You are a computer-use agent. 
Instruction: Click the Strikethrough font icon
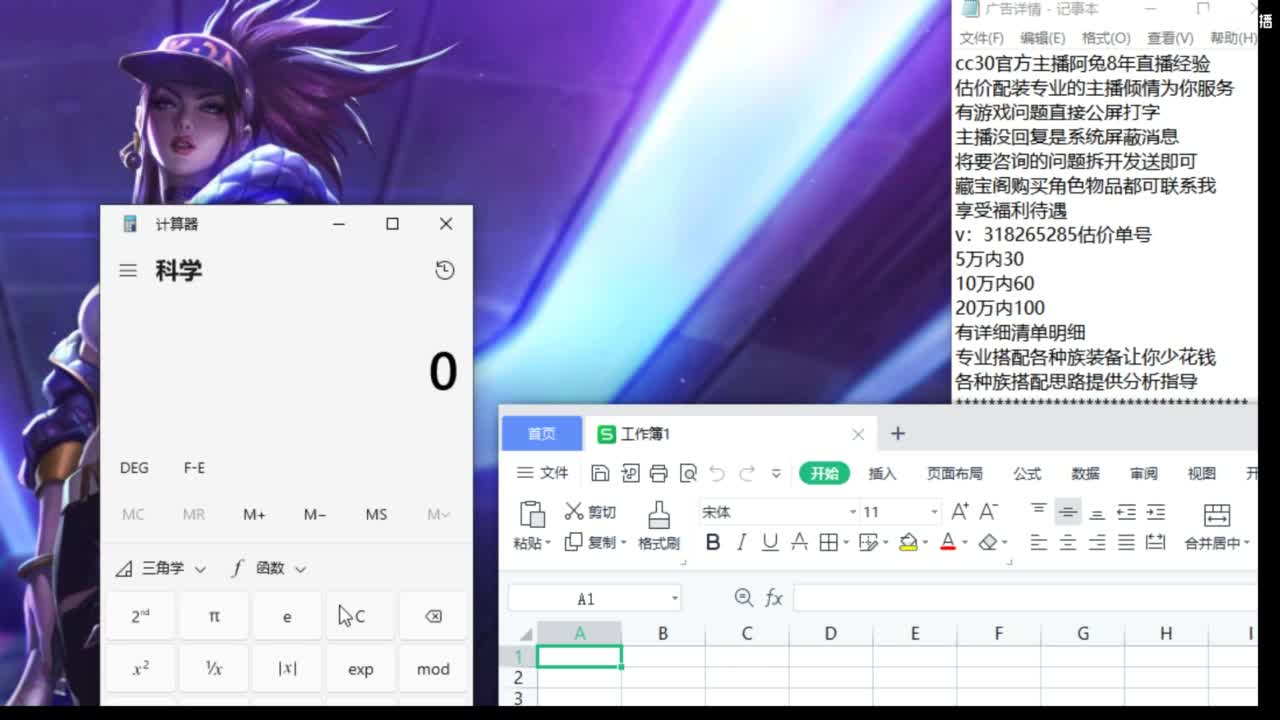(x=799, y=542)
